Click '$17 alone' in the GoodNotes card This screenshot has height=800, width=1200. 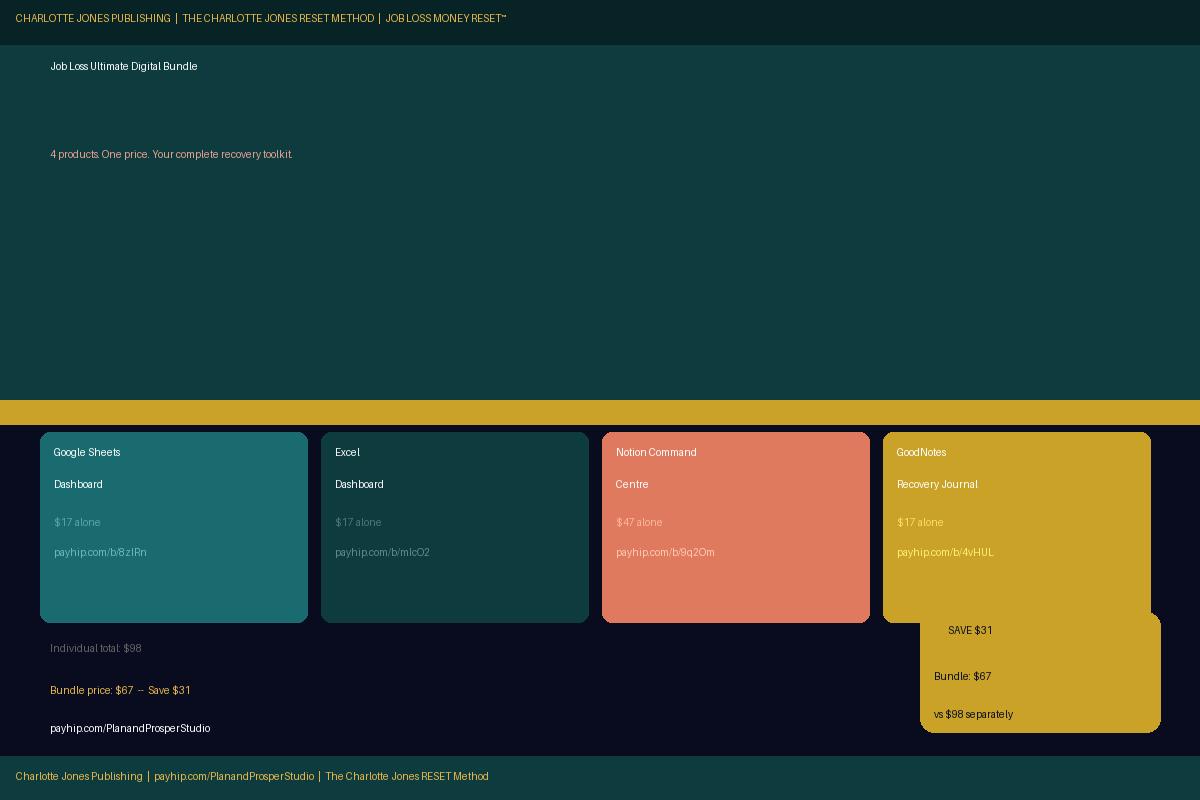(x=920, y=522)
